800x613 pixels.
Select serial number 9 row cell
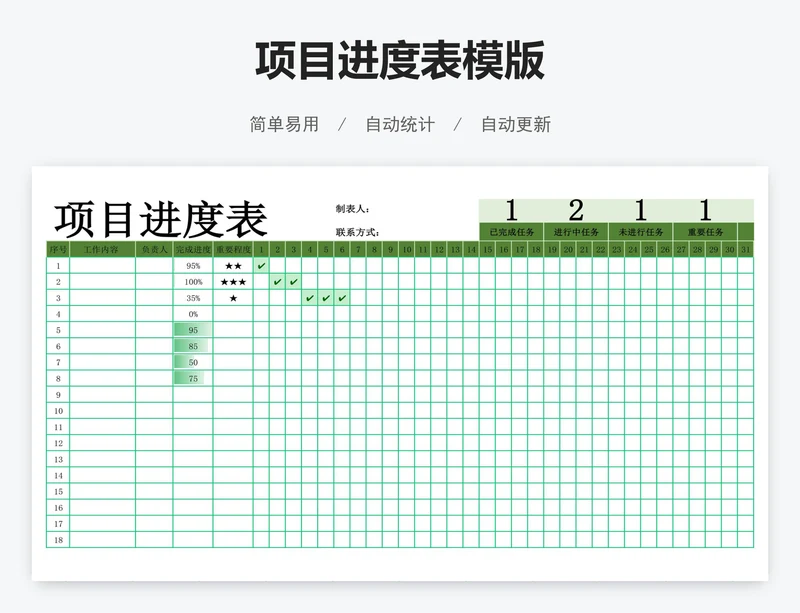pos(58,395)
